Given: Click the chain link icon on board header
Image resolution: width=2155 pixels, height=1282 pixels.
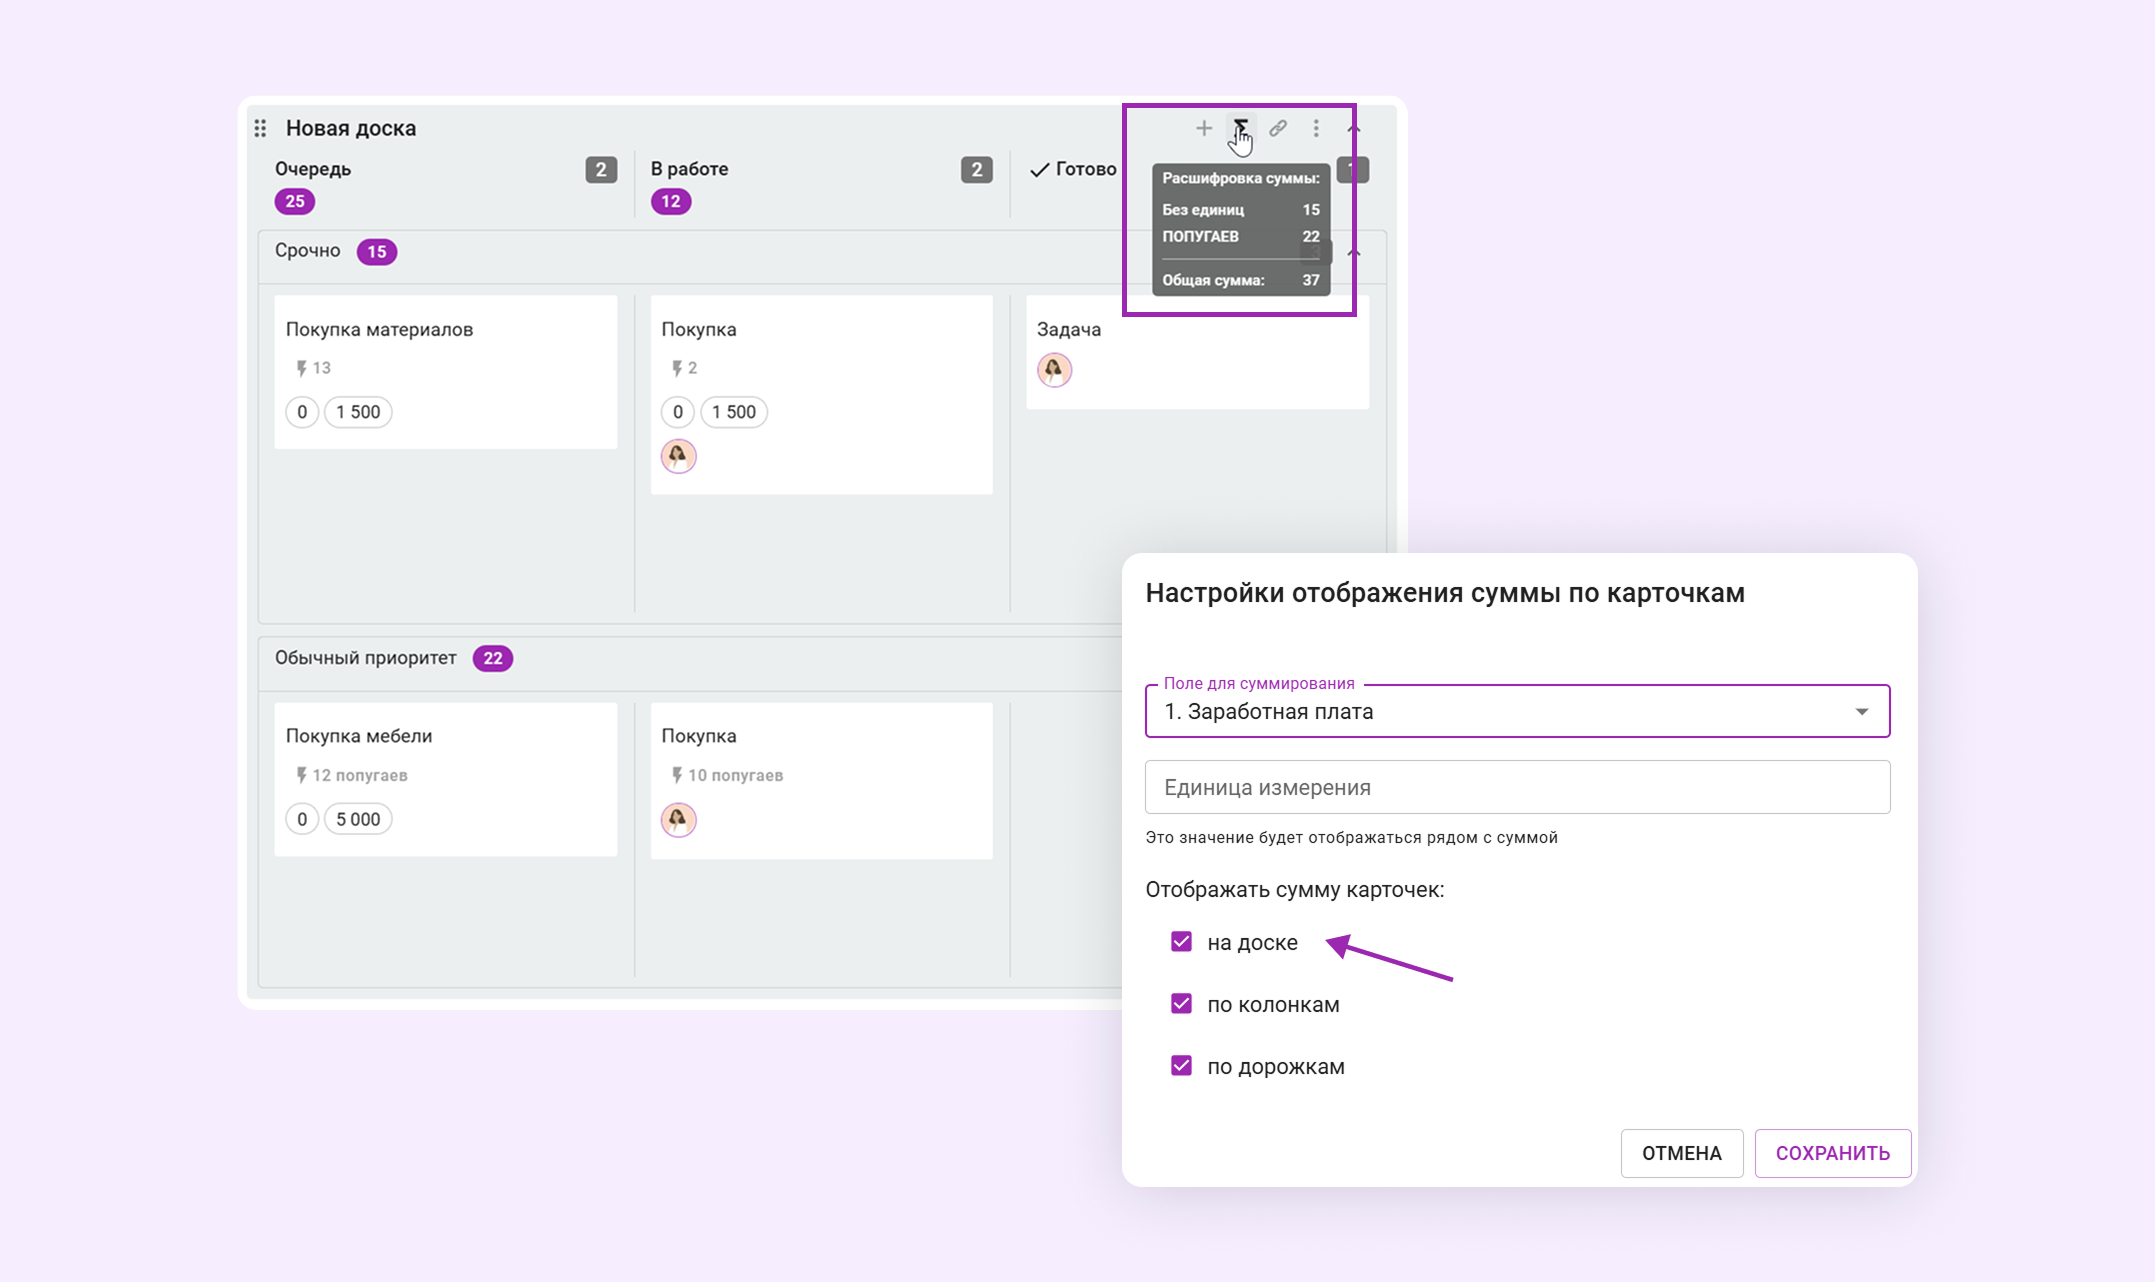Looking at the screenshot, I should click(x=1278, y=128).
